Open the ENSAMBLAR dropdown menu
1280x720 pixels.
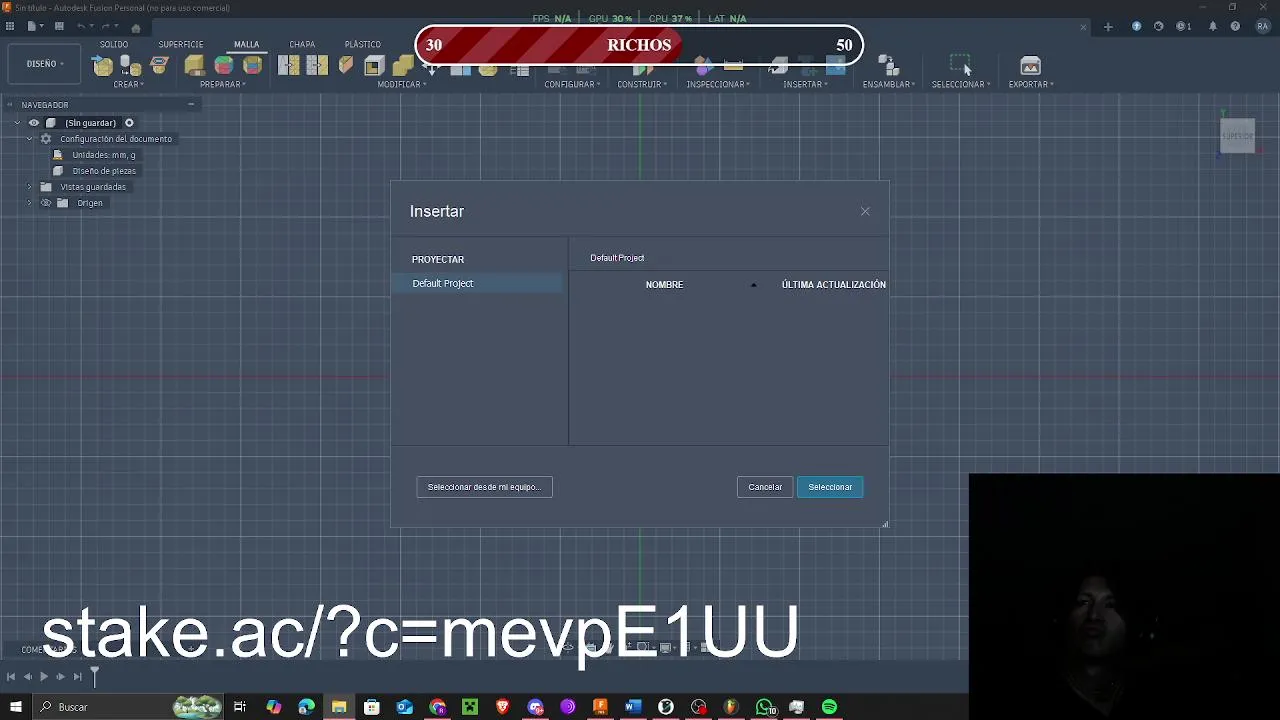click(x=889, y=84)
